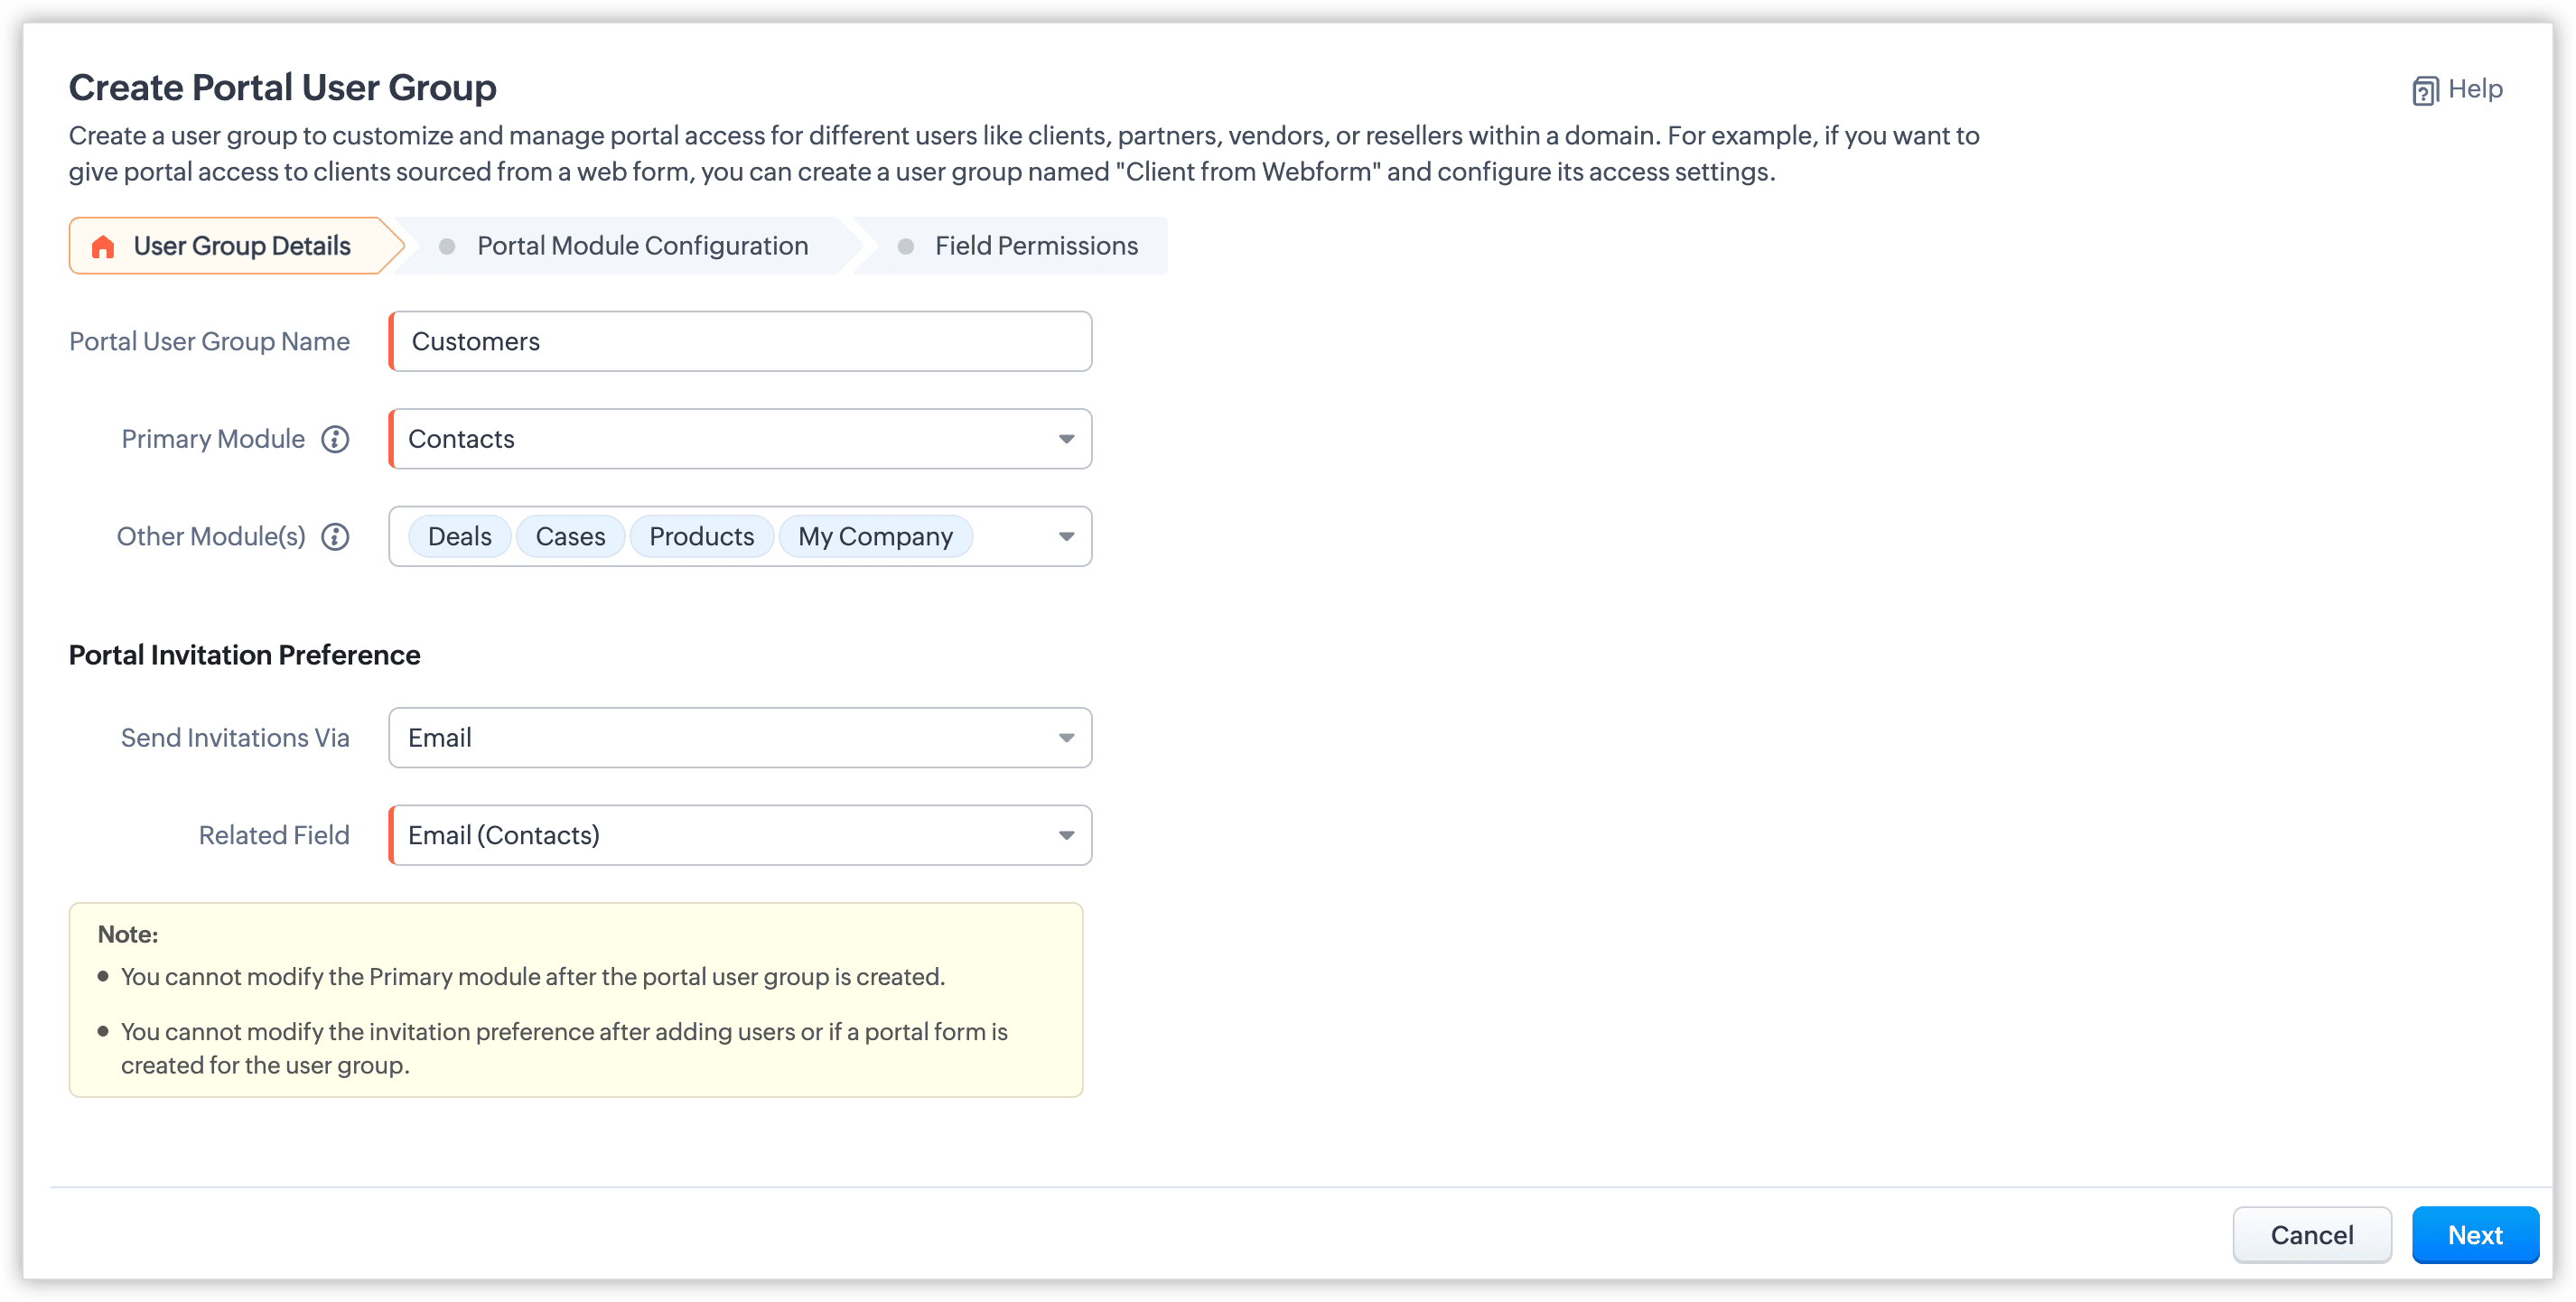Click the Primary Module info icon
Viewport: 2576px width, 1302px height.
coord(335,439)
